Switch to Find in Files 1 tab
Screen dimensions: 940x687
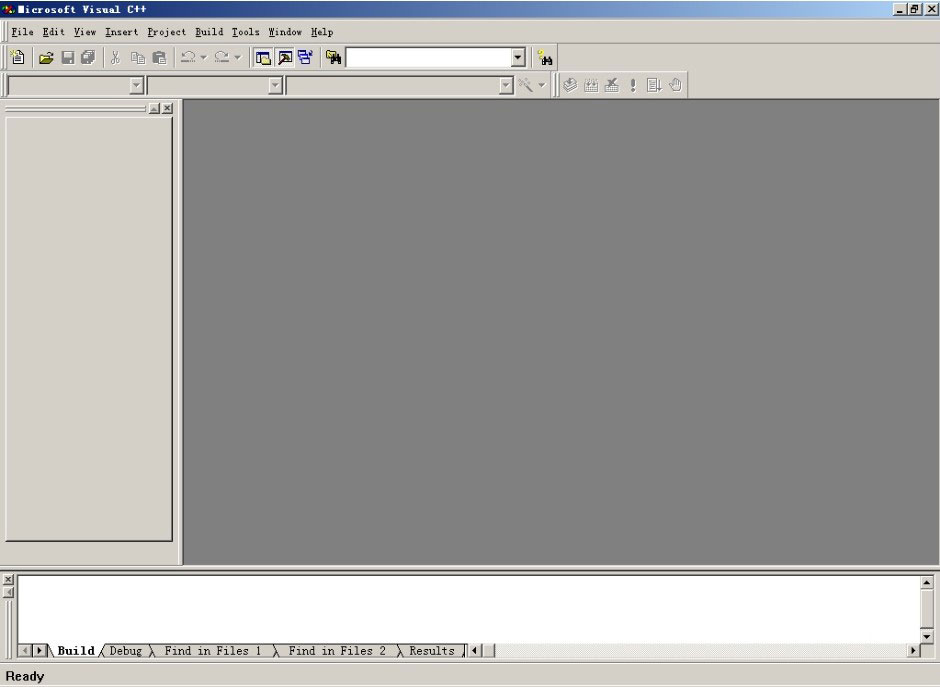213,650
